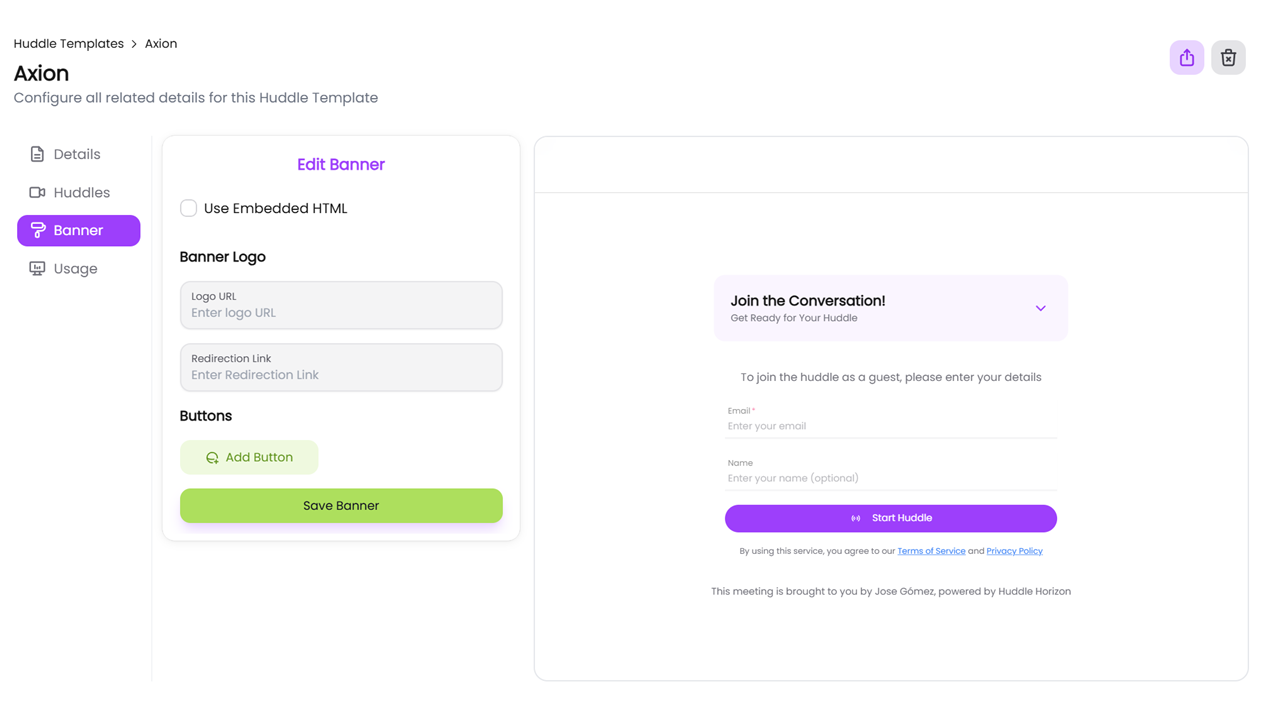Image resolution: width=1280 pixels, height=720 pixels.
Task: Click the chat bubble icon inside Add Button
Action: 211,457
